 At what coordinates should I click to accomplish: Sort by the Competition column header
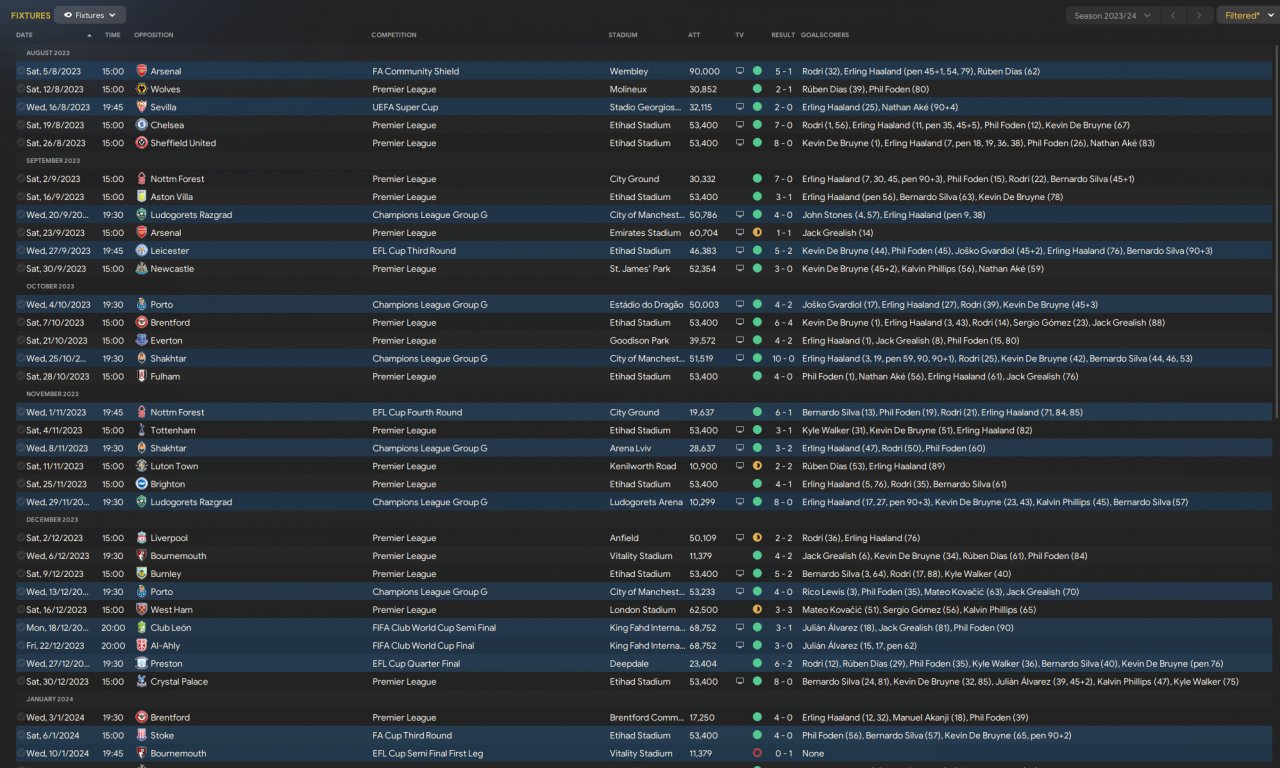394,35
